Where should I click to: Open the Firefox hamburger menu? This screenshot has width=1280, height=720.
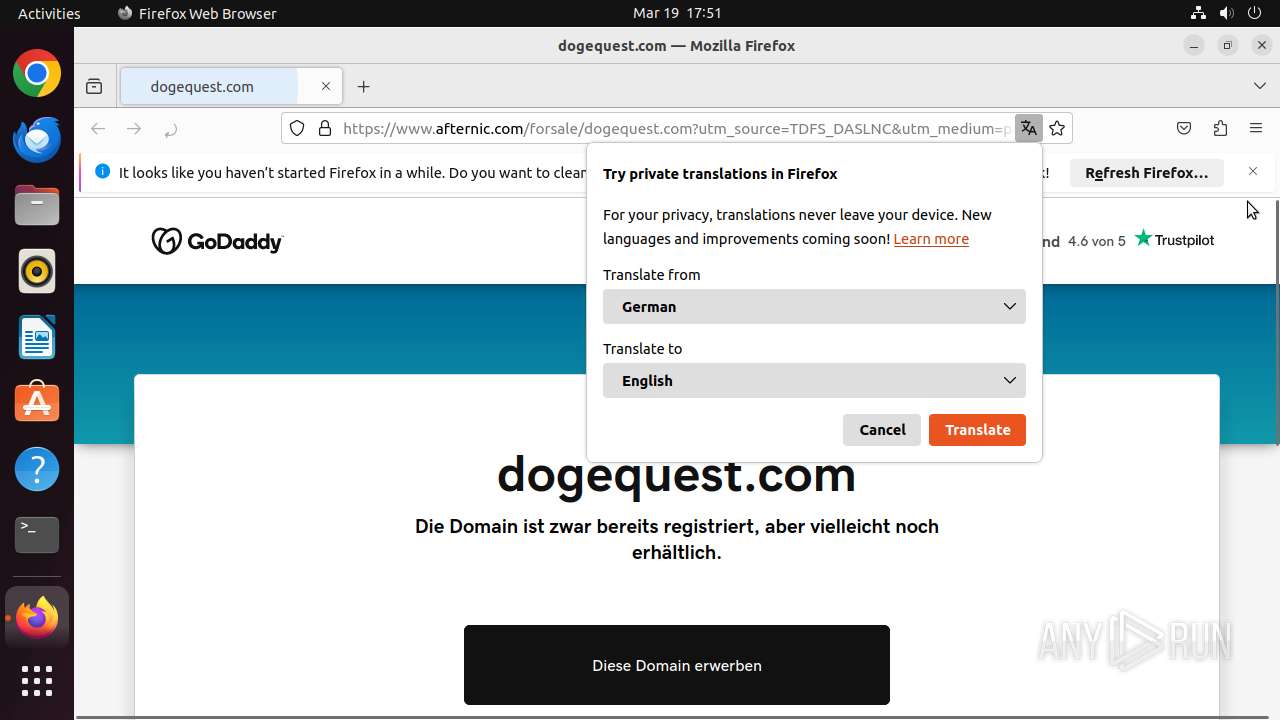[x=1256, y=128]
